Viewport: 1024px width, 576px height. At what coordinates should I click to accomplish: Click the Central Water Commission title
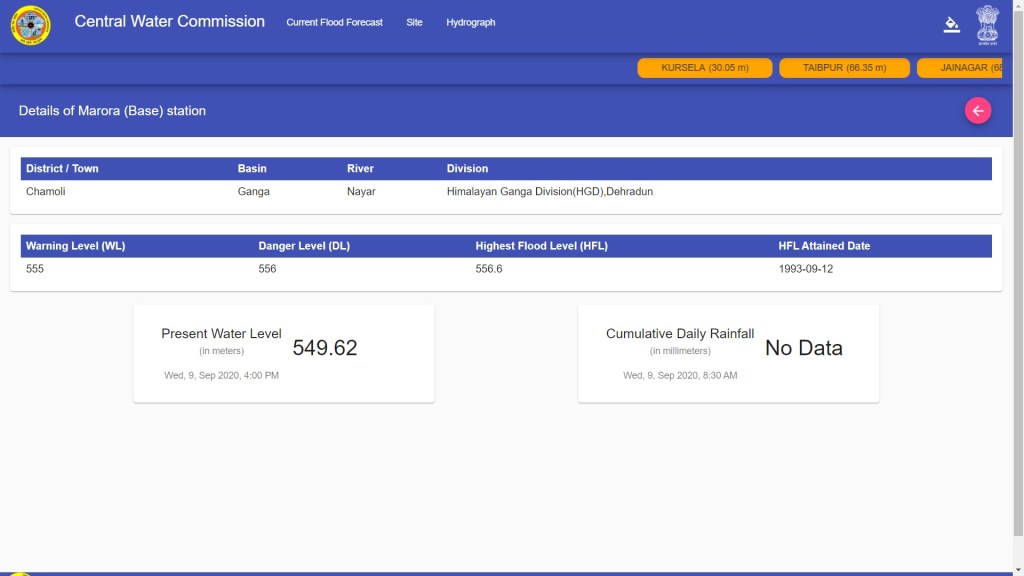pyautogui.click(x=169, y=21)
